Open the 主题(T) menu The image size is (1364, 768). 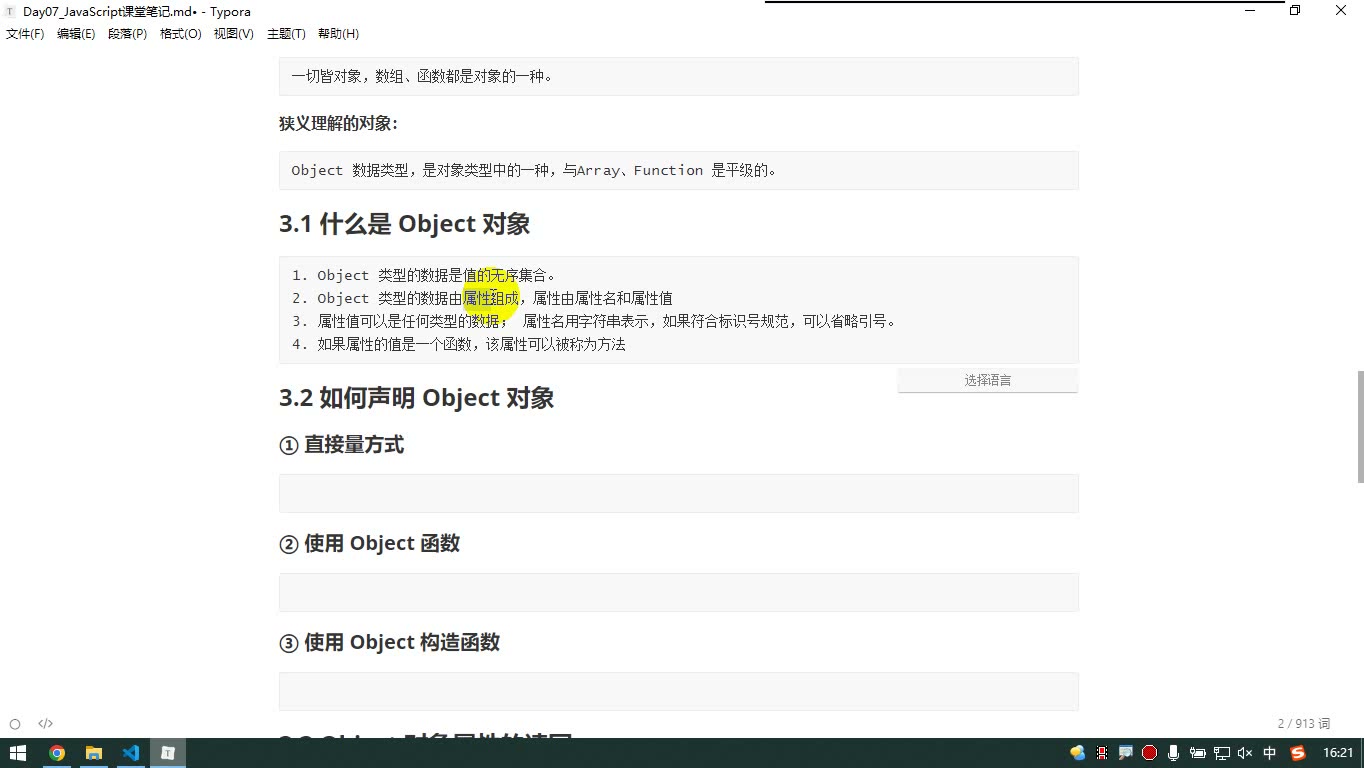[286, 34]
